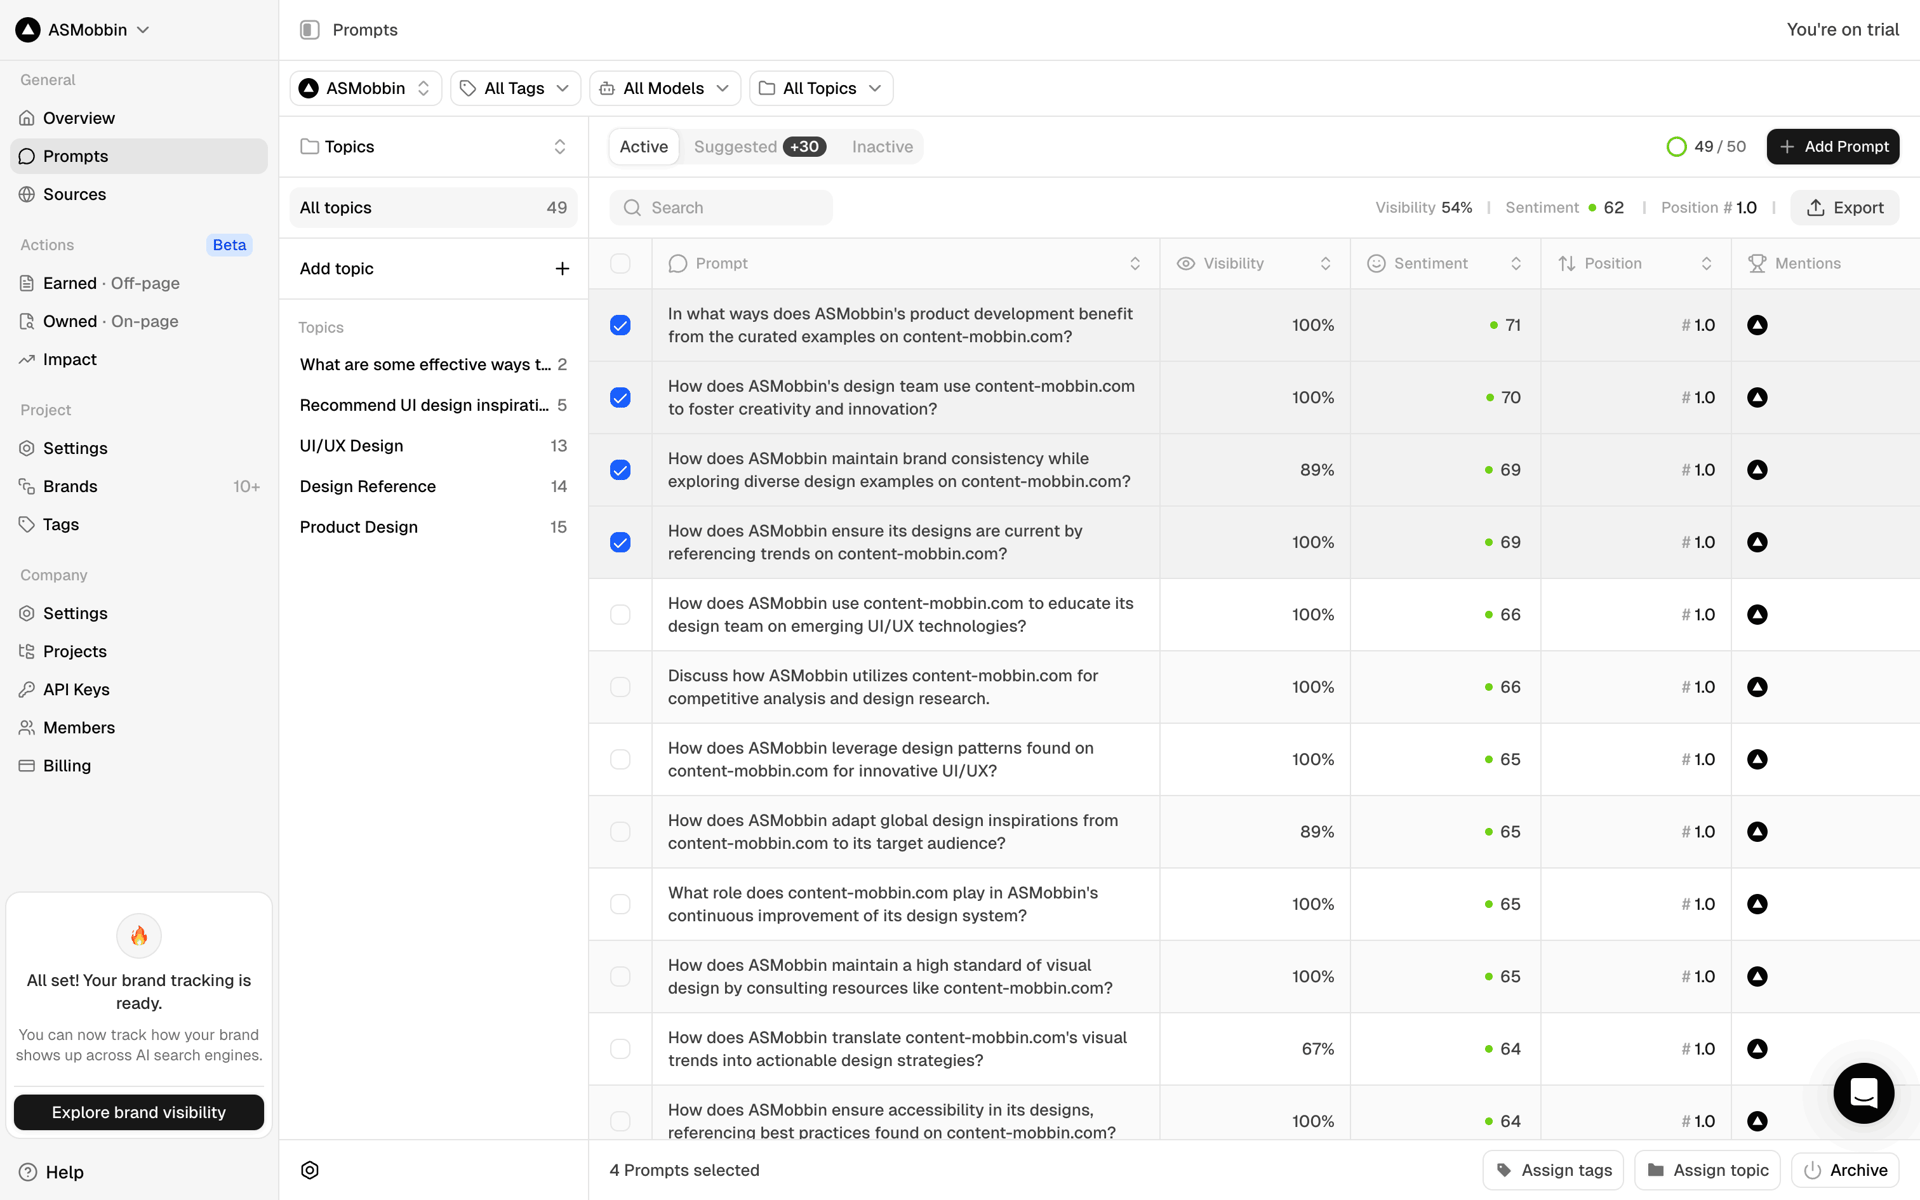
Task: Click the Brands sidebar icon
Action: coord(27,486)
